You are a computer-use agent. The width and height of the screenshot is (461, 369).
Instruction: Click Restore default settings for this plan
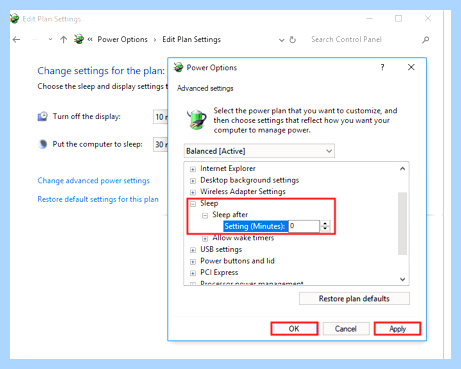coord(98,199)
